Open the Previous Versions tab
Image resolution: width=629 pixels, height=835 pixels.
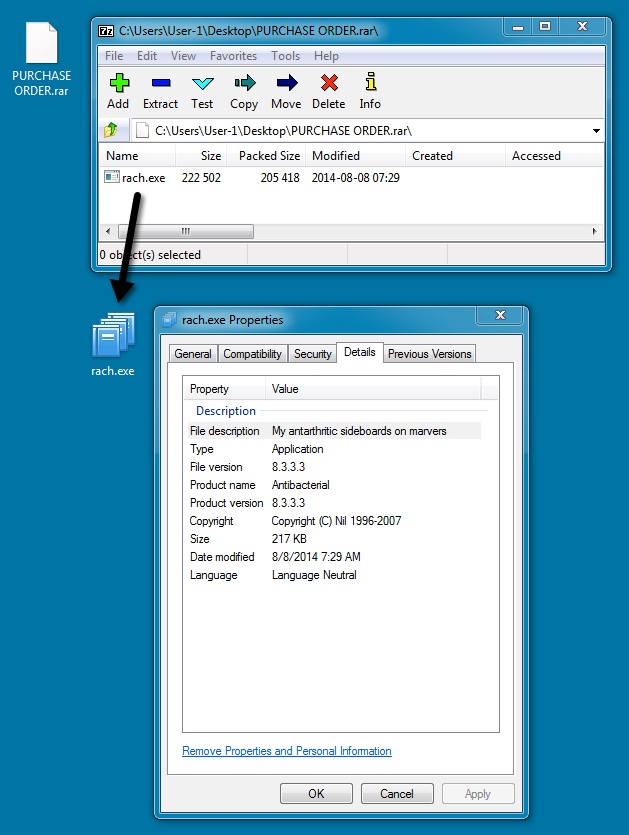[430, 354]
